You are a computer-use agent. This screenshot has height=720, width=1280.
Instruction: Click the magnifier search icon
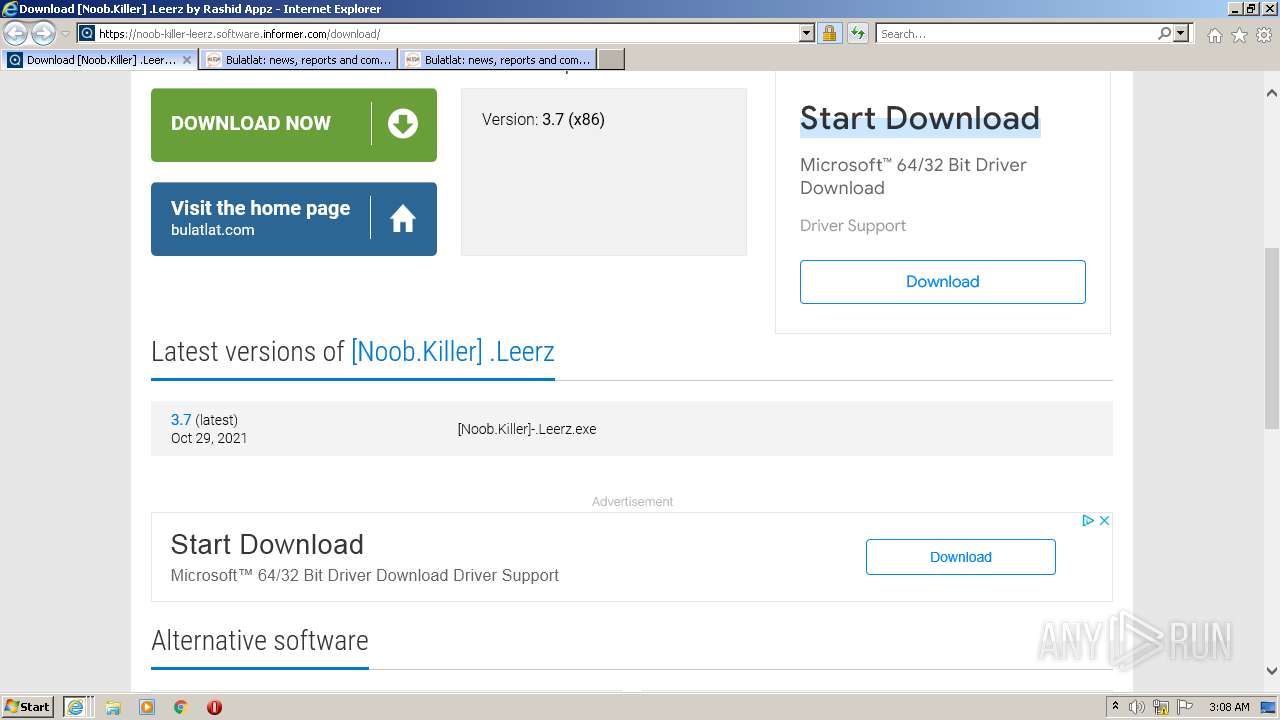pos(1164,34)
